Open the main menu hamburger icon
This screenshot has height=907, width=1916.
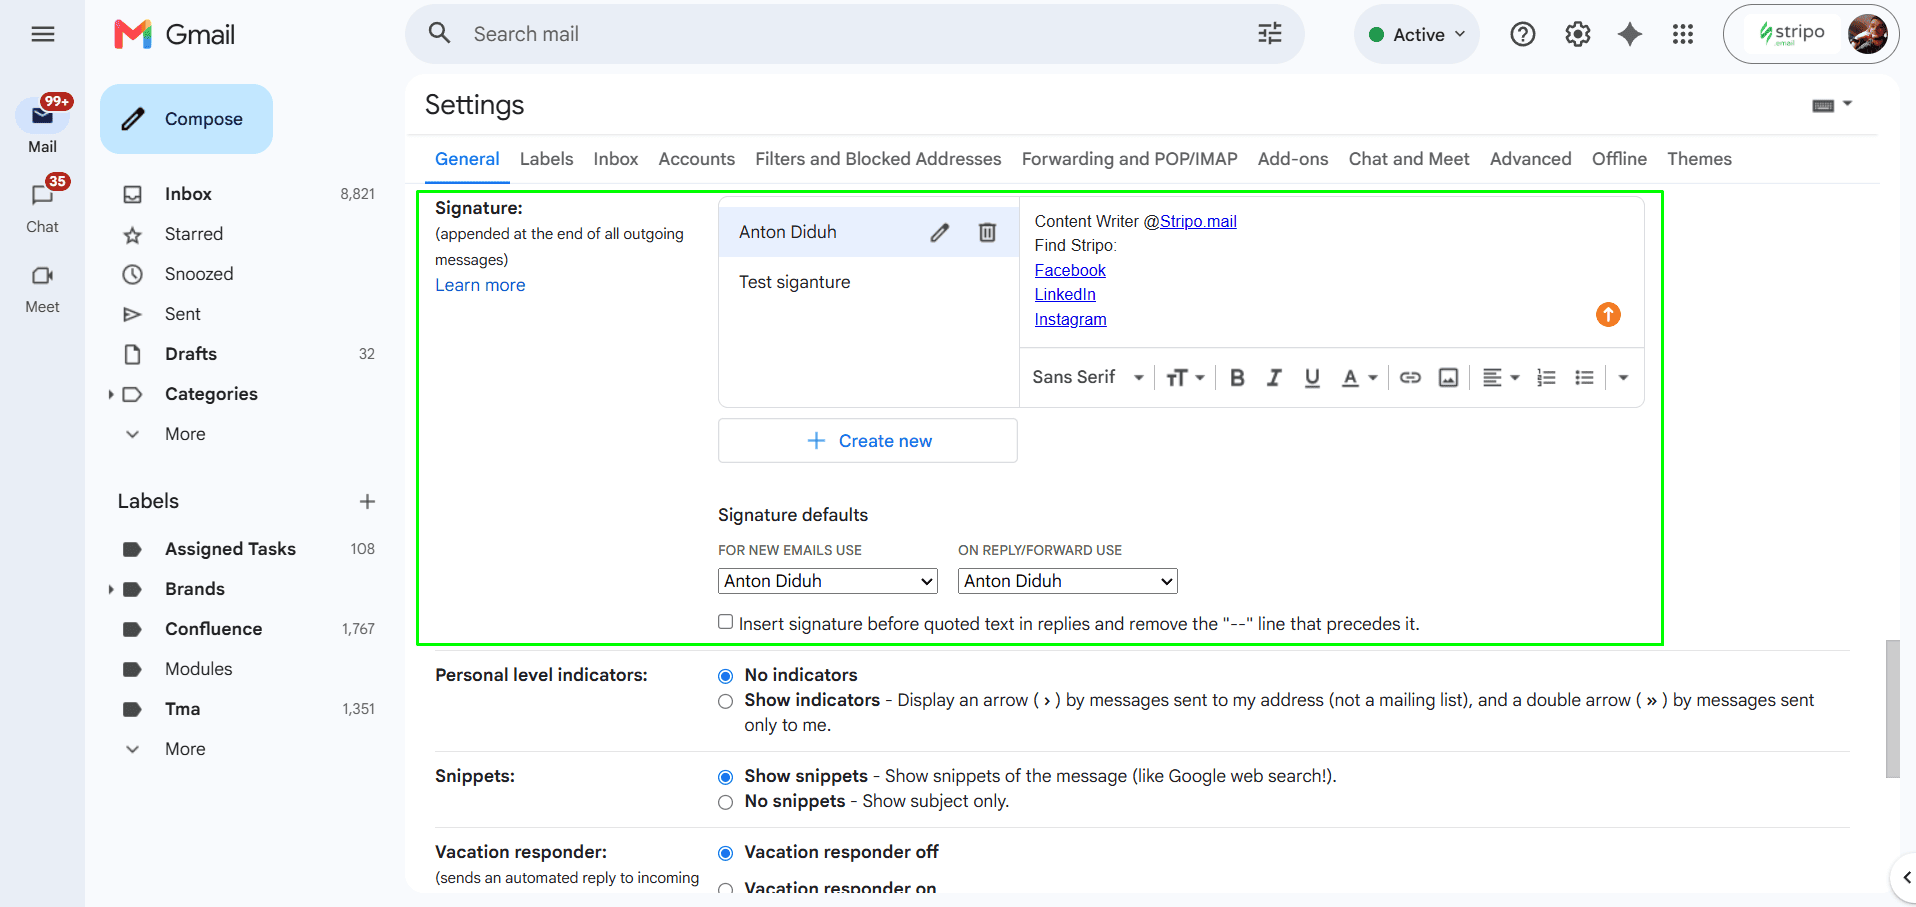43,34
